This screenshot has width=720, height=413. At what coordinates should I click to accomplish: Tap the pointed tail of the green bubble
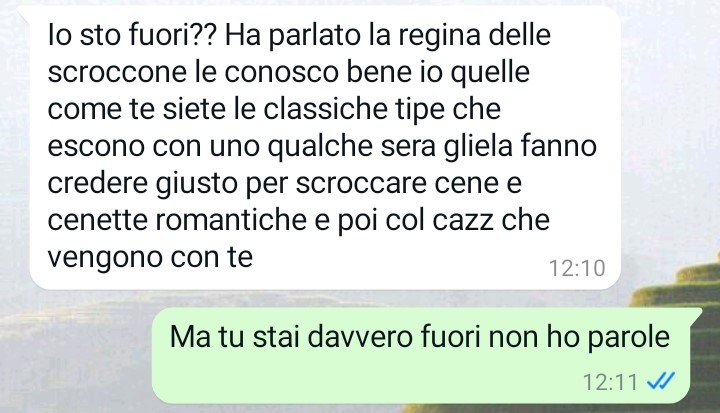pyautogui.click(x=696, y=315)
